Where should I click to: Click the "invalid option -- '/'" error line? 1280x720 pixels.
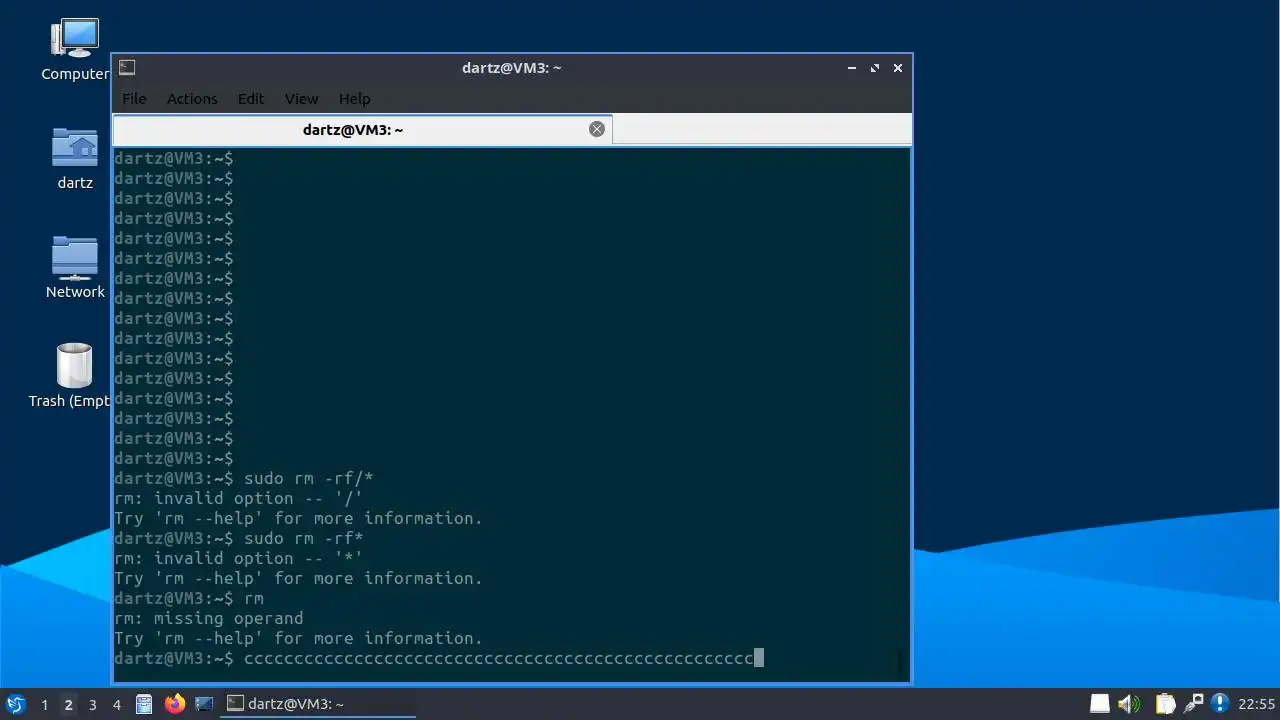pos(238,499)
